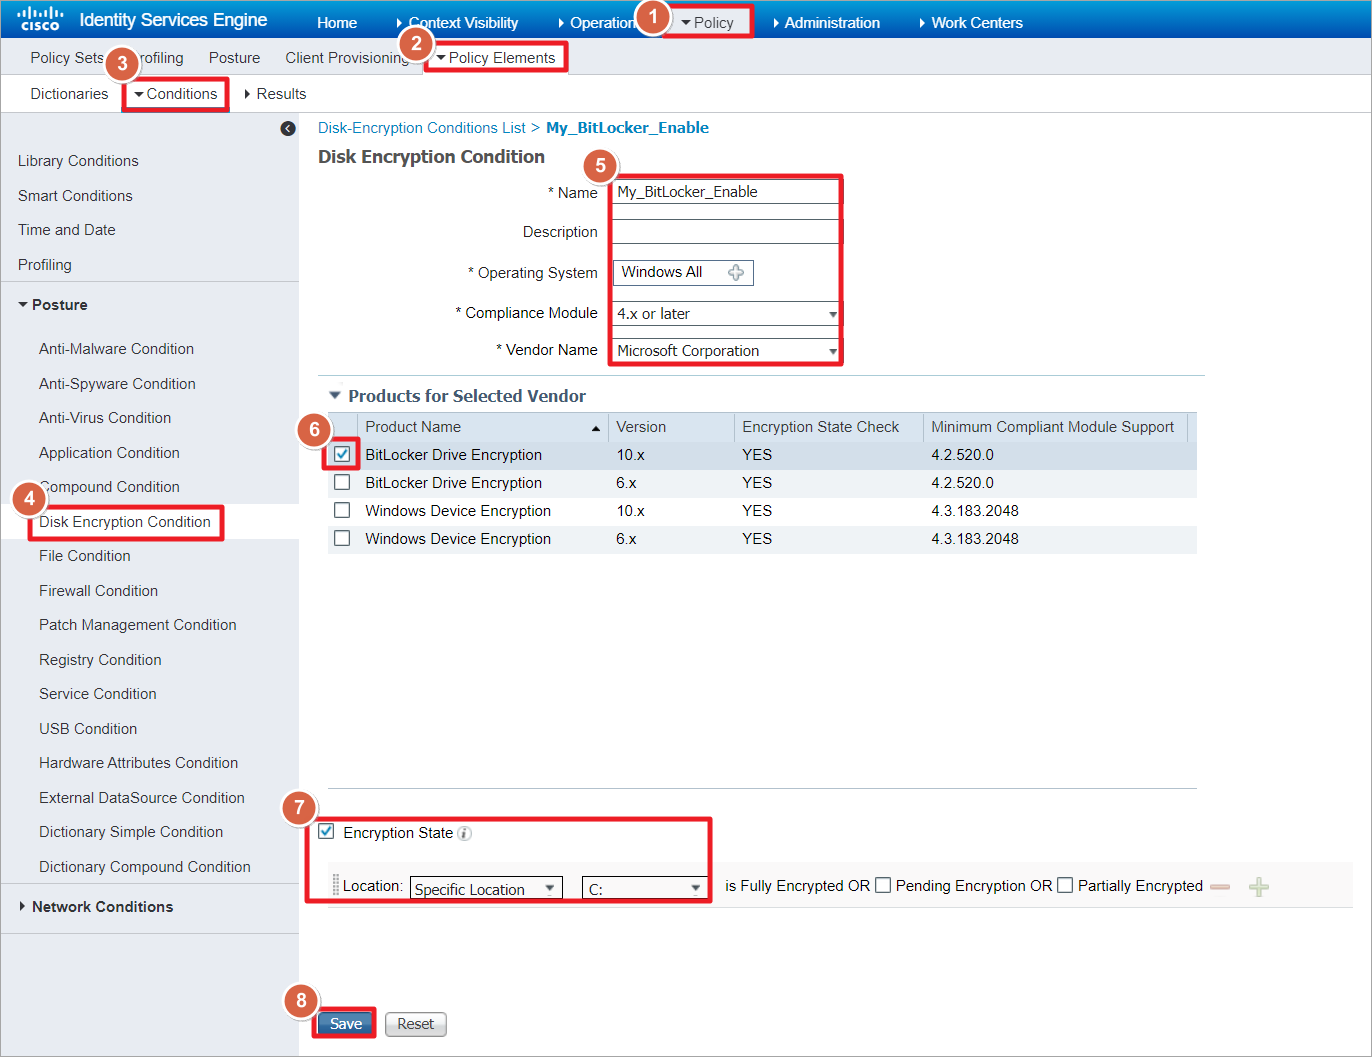Viewport: 1372px width, 1057px height.
Task: Open Disk-Encryption Conditions List breadcrumb link
Action: [x=422, y=128]
